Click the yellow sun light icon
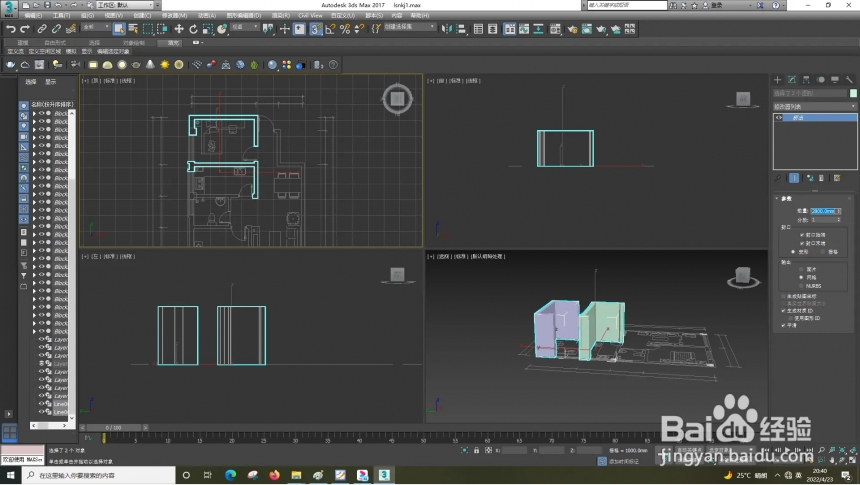The width and height of the screenshot is (860, 485). click(165, 65)
